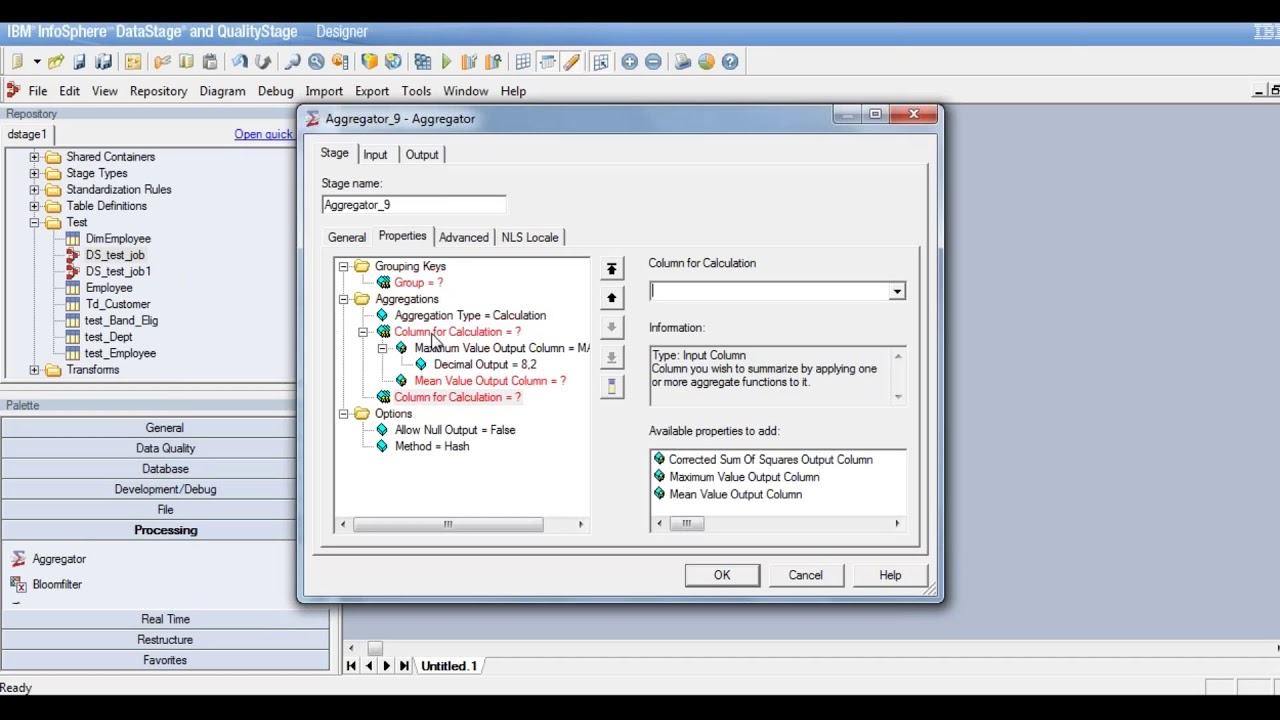This screenshot has height=720, width=1280.
Task: Click the pencil annotation toolbar icon
Action: click(x=571, y=62)
